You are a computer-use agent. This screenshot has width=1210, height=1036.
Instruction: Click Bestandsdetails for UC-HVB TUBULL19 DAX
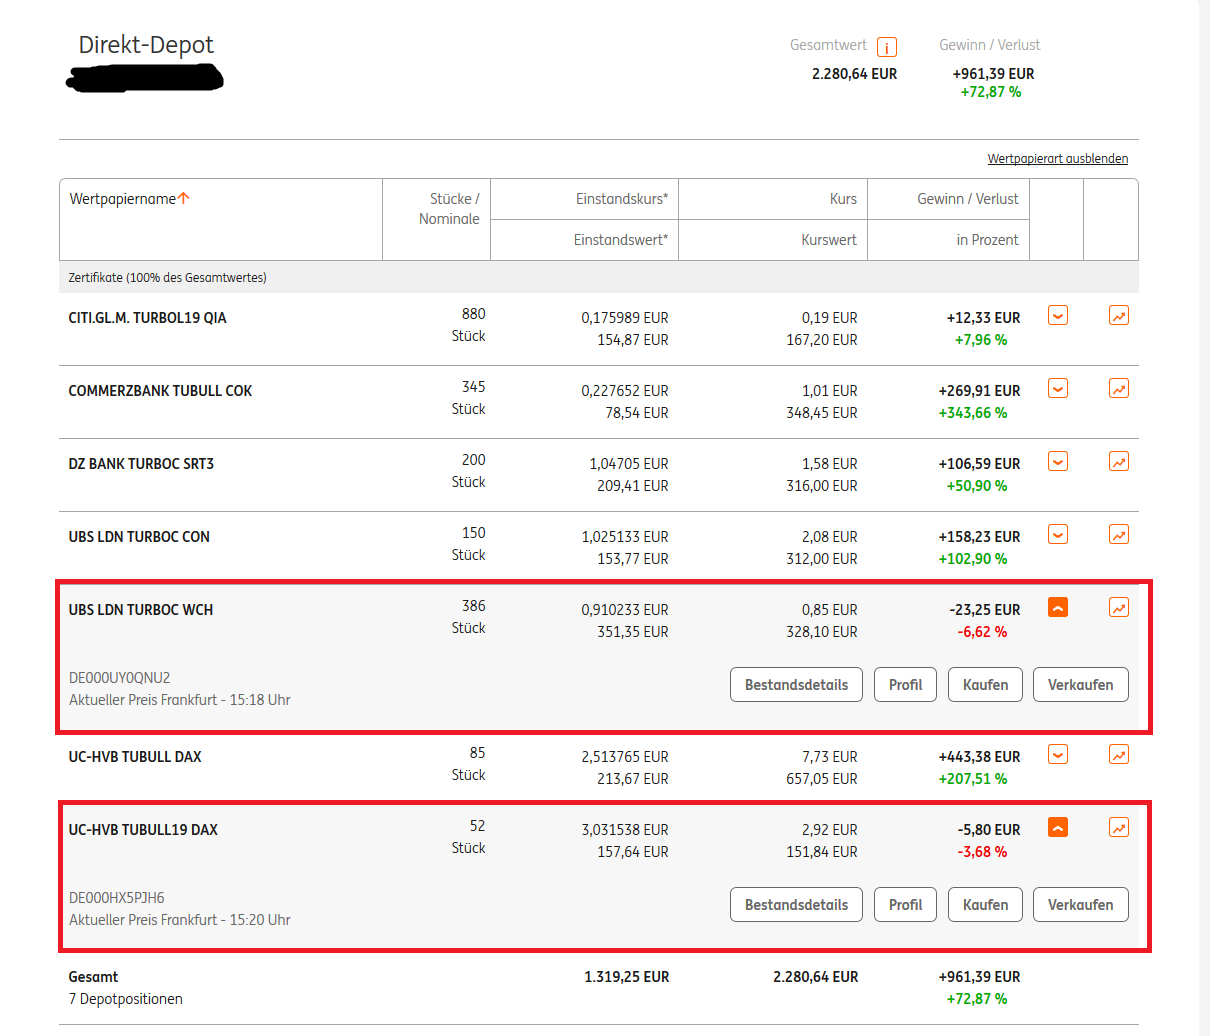(x=796, y=905)
